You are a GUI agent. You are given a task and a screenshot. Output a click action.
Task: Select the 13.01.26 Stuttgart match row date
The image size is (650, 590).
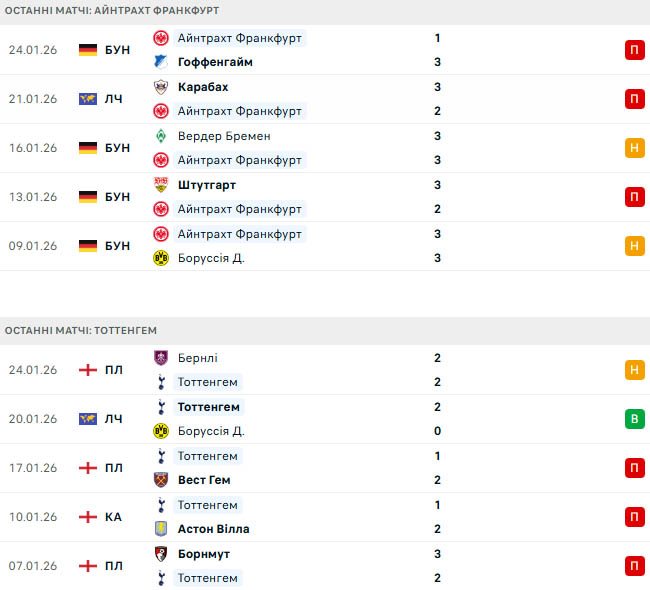pos(32,197)
